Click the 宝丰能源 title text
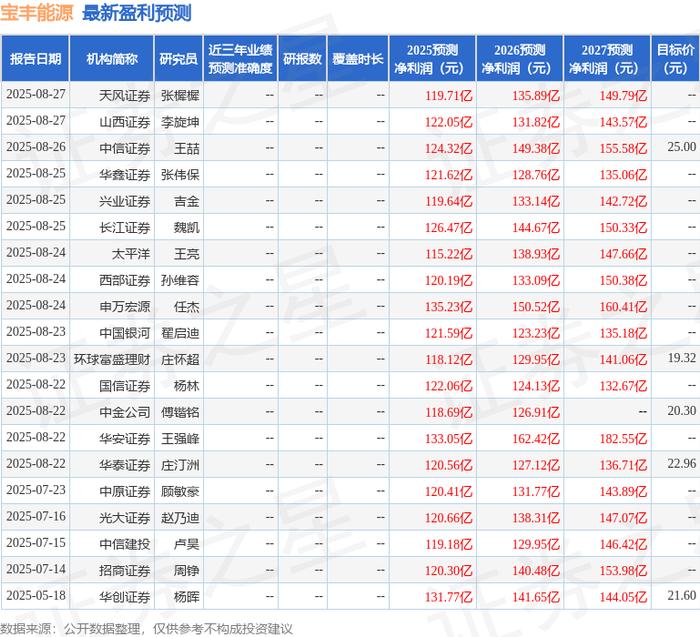The width and height of the screenshot is (700, 637). (37, 12)
